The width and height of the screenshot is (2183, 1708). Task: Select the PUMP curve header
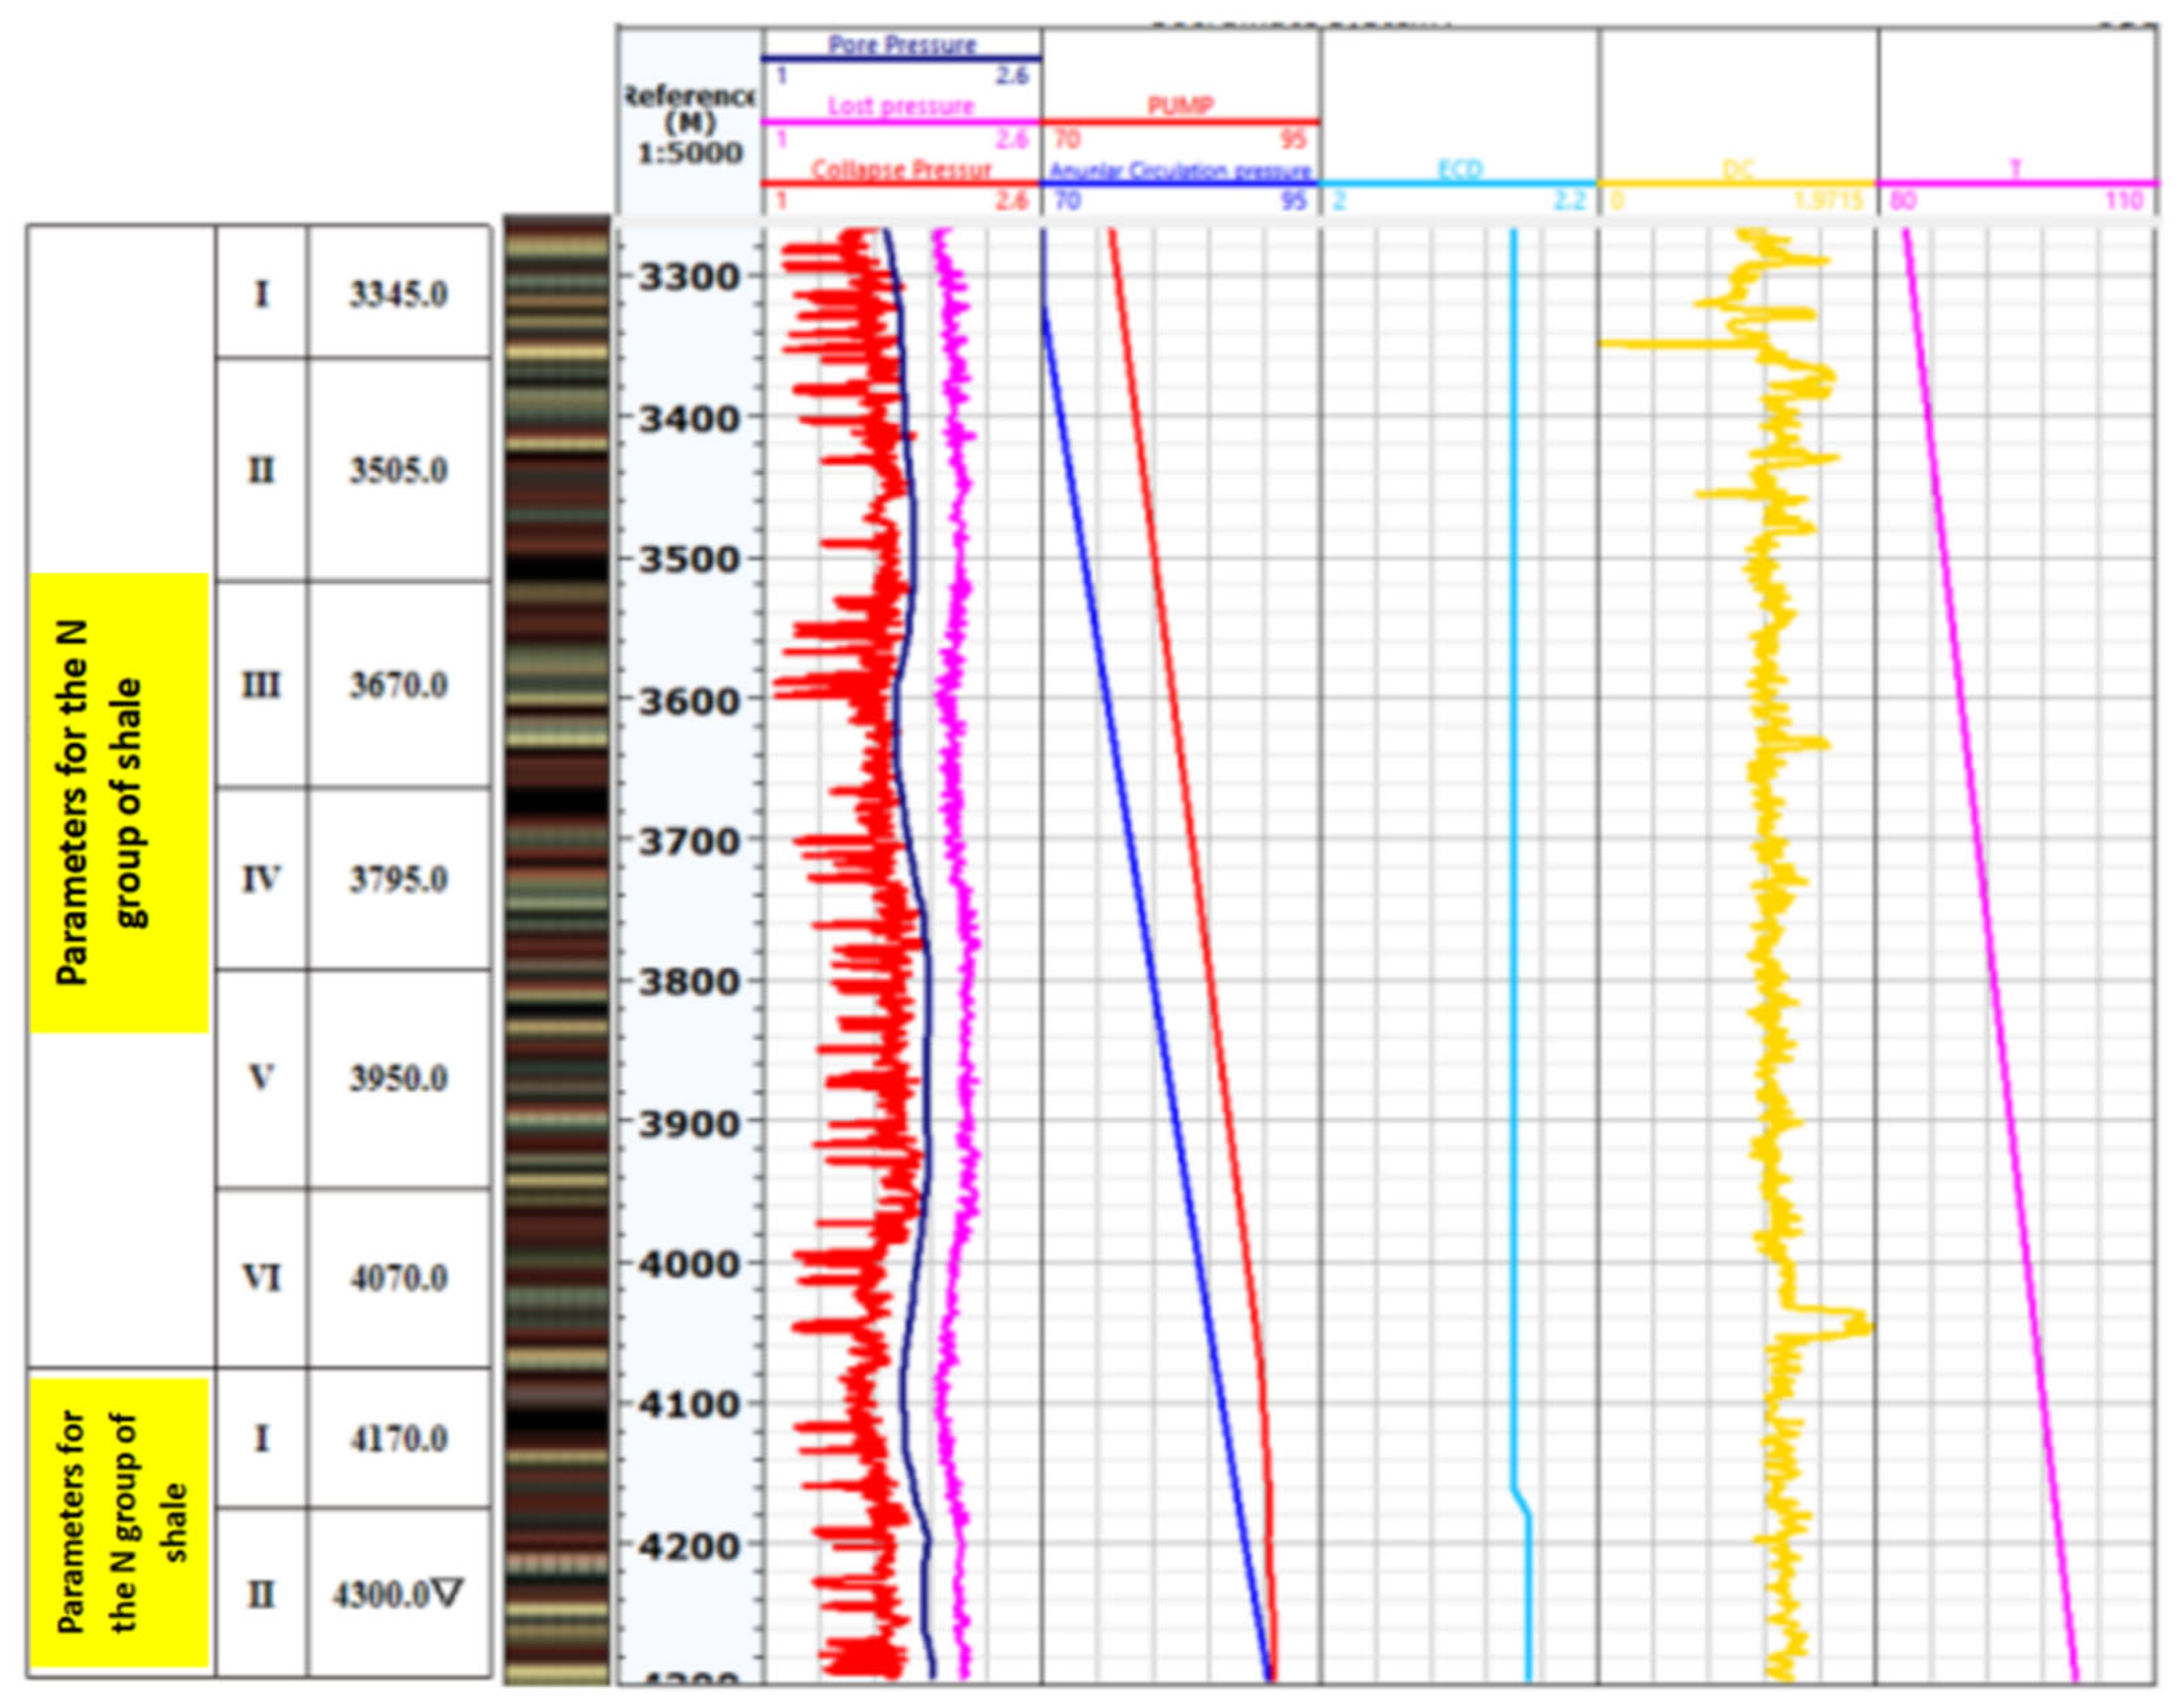(1180, 106)
